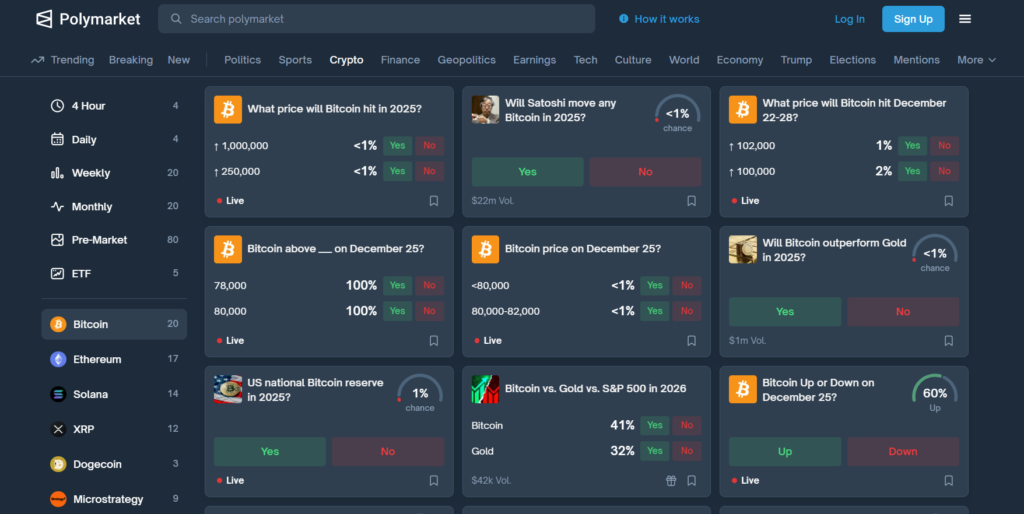Click Down on Bitcoin Up or Down market
Viewport: 1024px width, 514px height.
pyautogui.click(x=903, y=451)
